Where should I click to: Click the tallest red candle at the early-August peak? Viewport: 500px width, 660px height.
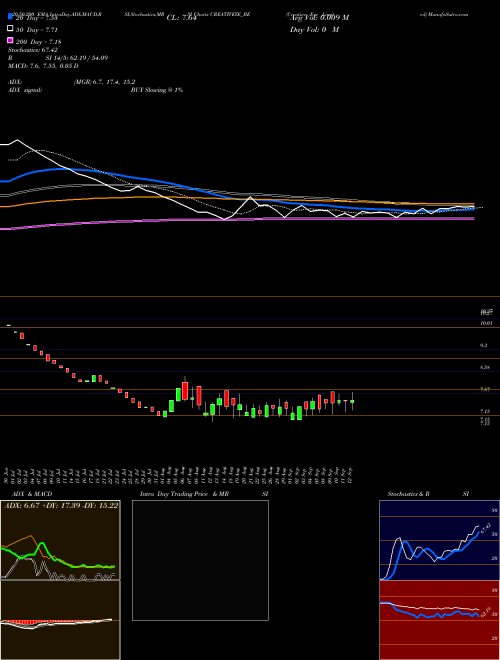[185, 391]
